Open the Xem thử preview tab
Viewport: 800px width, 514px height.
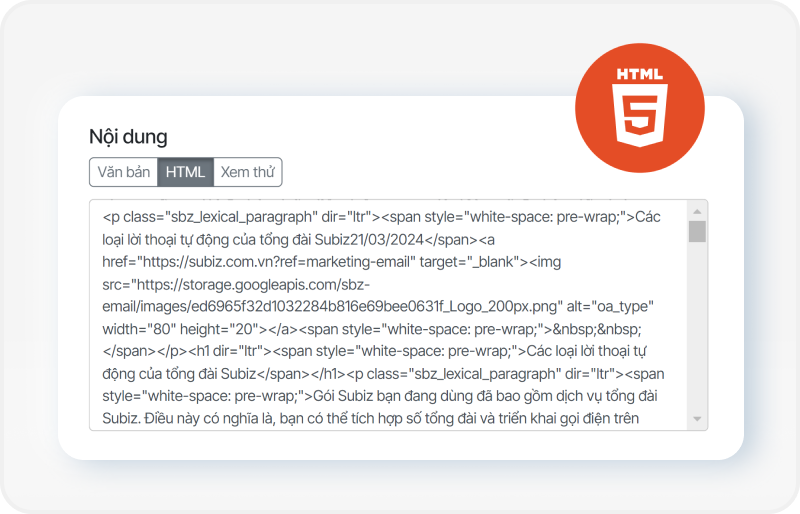[x=248, y=172]
